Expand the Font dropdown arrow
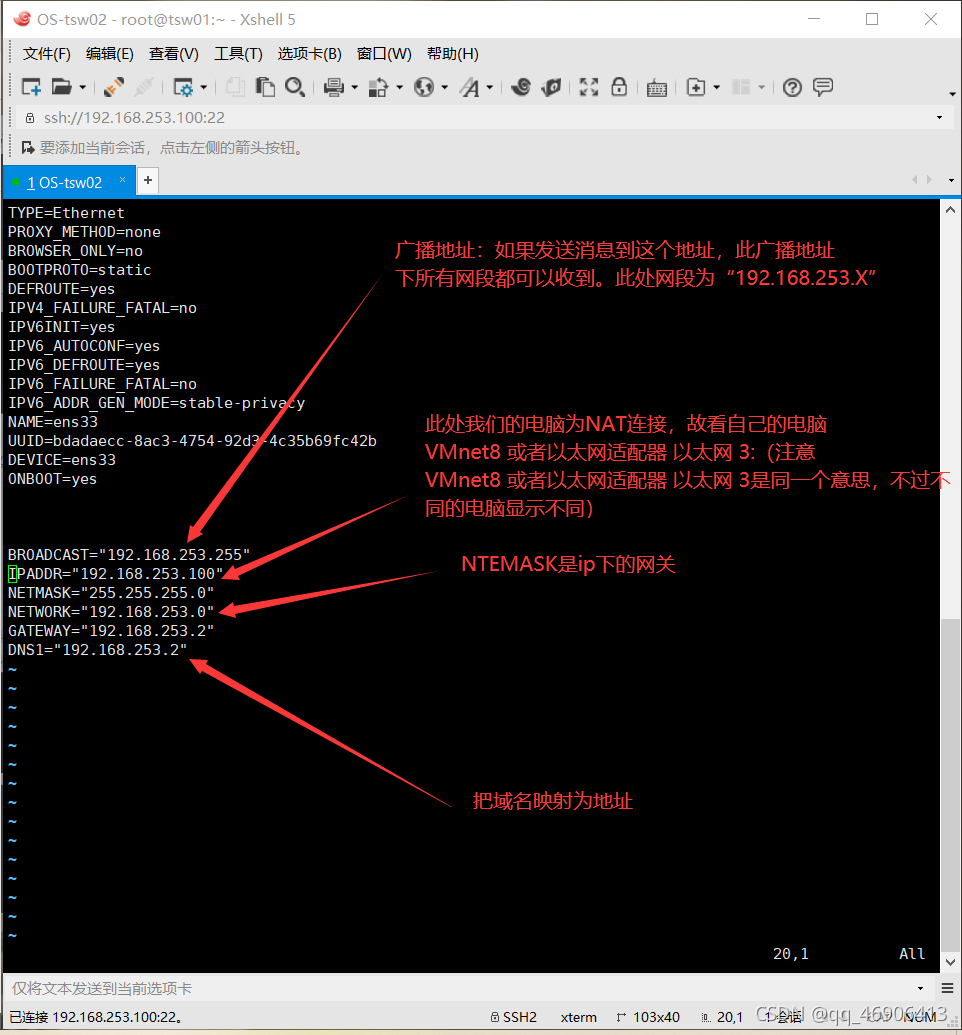This screenshot has width=962, height=1035. 490,87
